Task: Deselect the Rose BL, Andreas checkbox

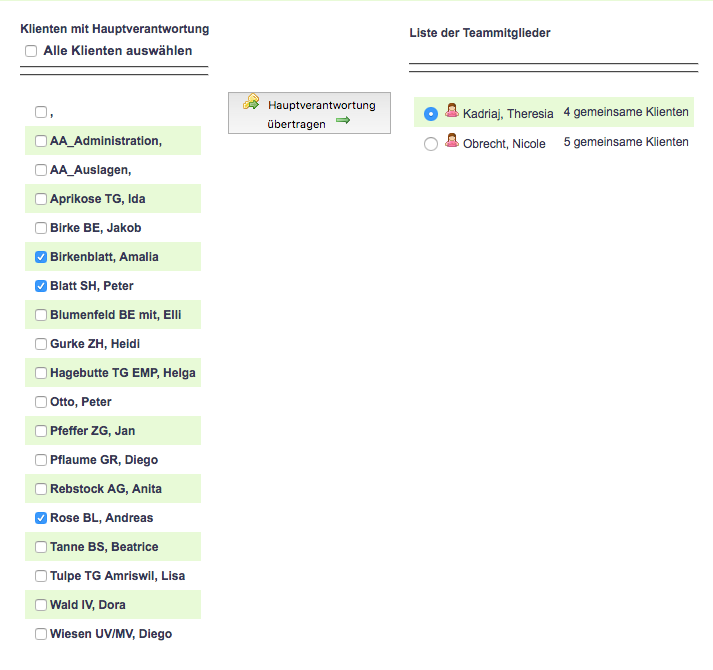Action: (x=41, y=518)
